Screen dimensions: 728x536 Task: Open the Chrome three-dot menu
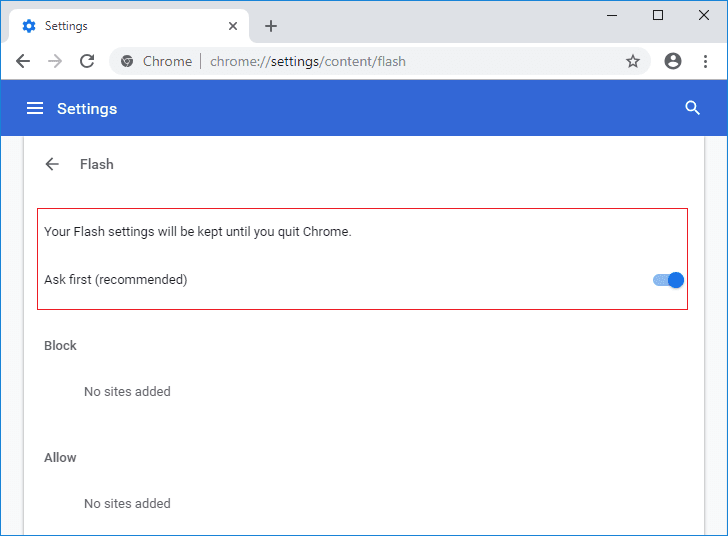[x=705, y=61]
